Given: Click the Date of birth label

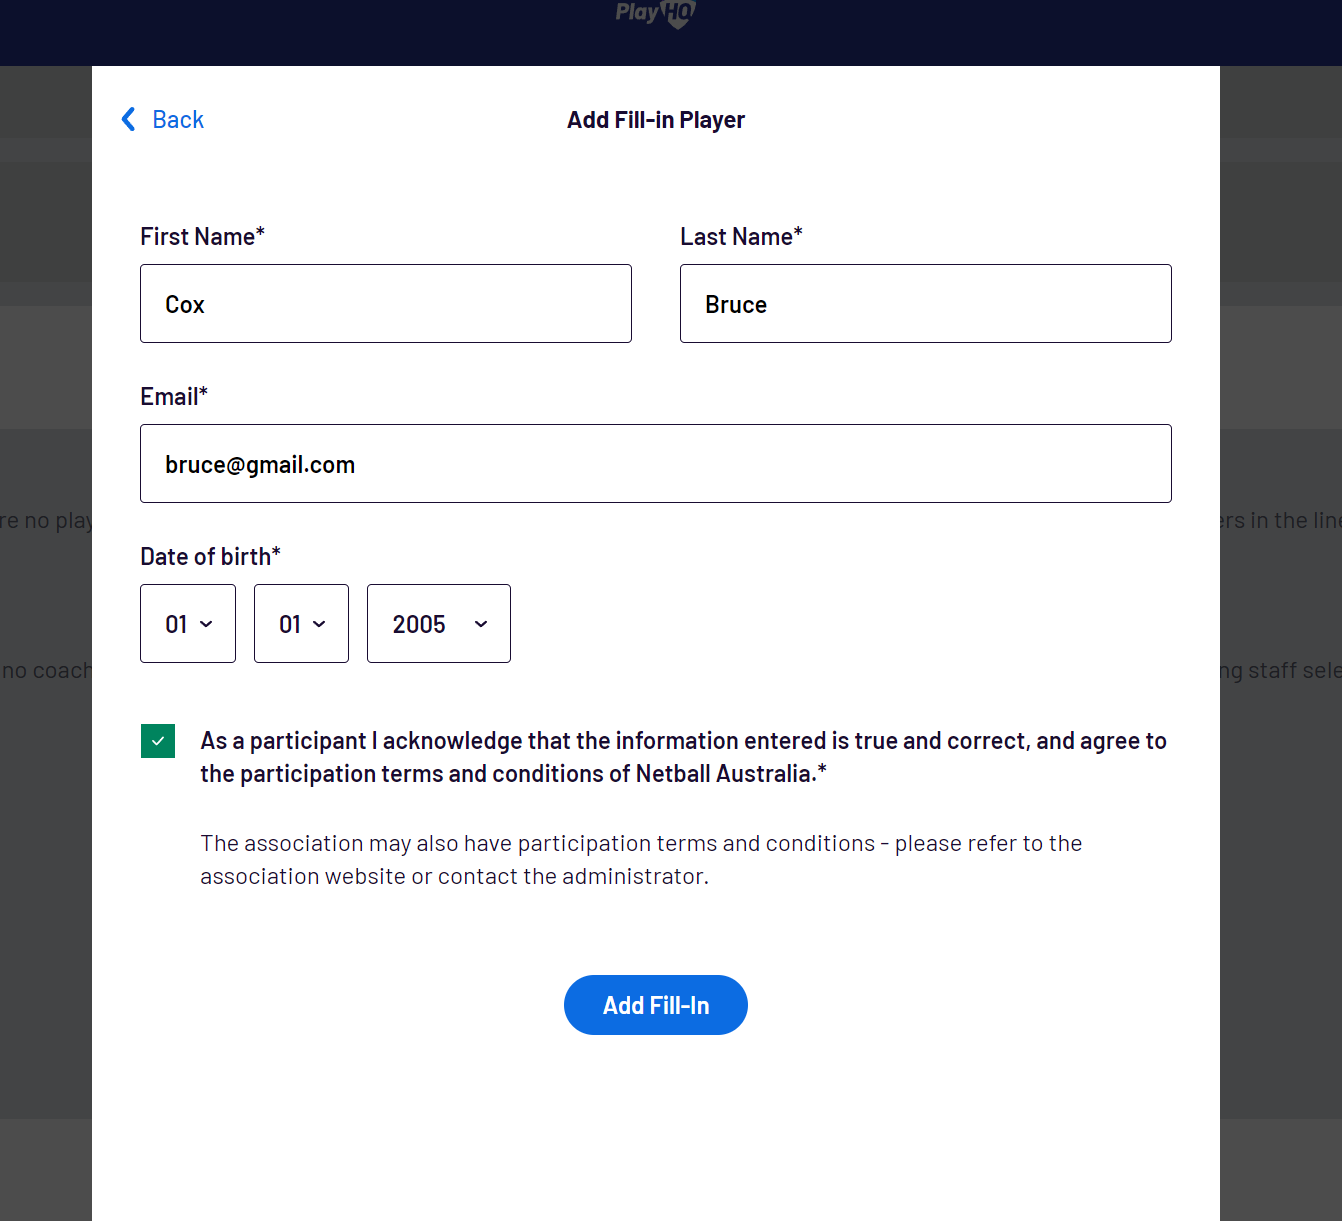Looking at the screenshot, I should pyautogui.click(x=210, y=557).
